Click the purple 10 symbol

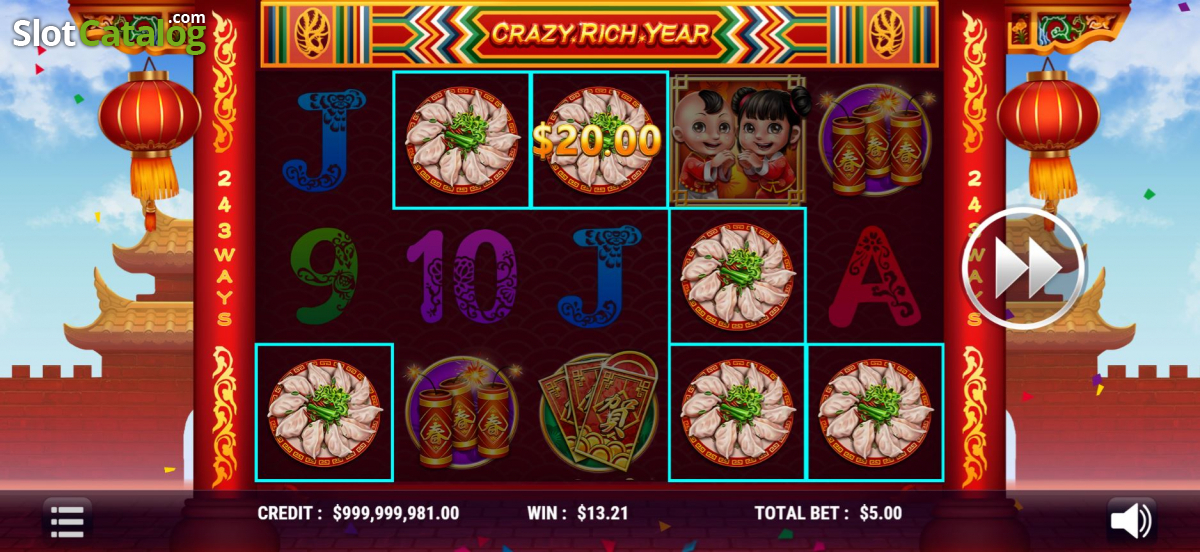click(461, 276)
